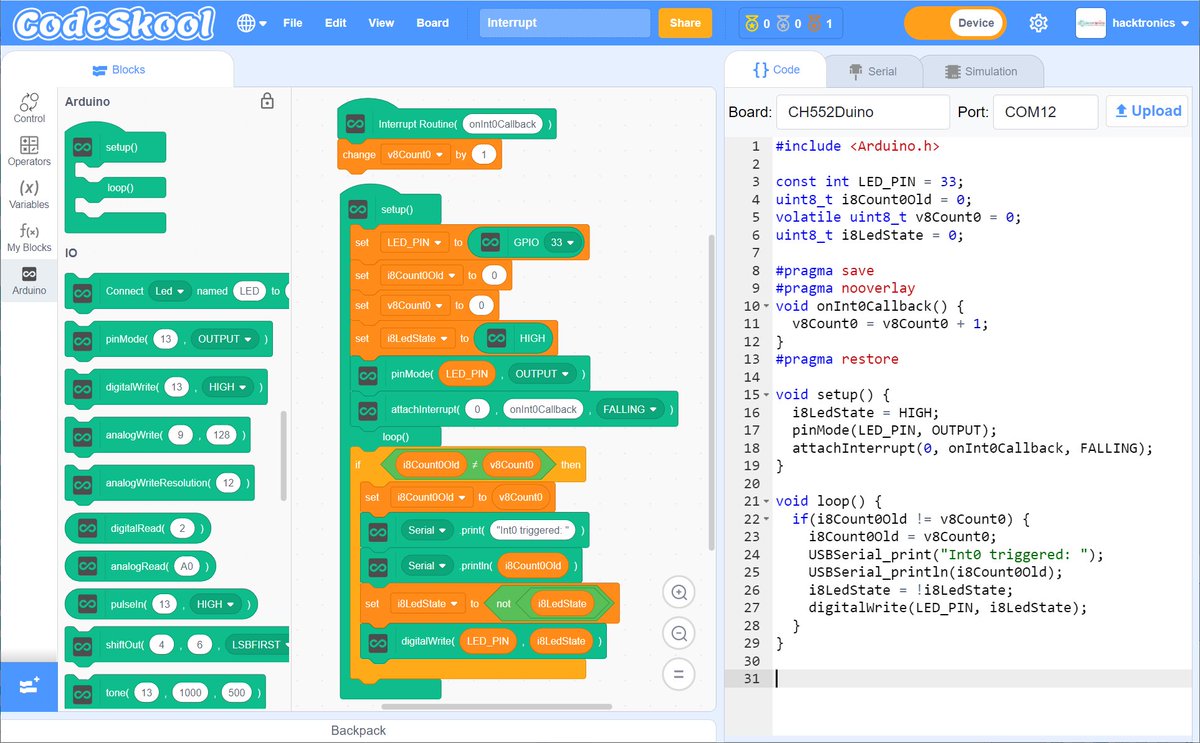Image resolution: width=1200 pixels, height=743 pixels.
Task: Click the COM12 port field
Action: [1045, 112]
